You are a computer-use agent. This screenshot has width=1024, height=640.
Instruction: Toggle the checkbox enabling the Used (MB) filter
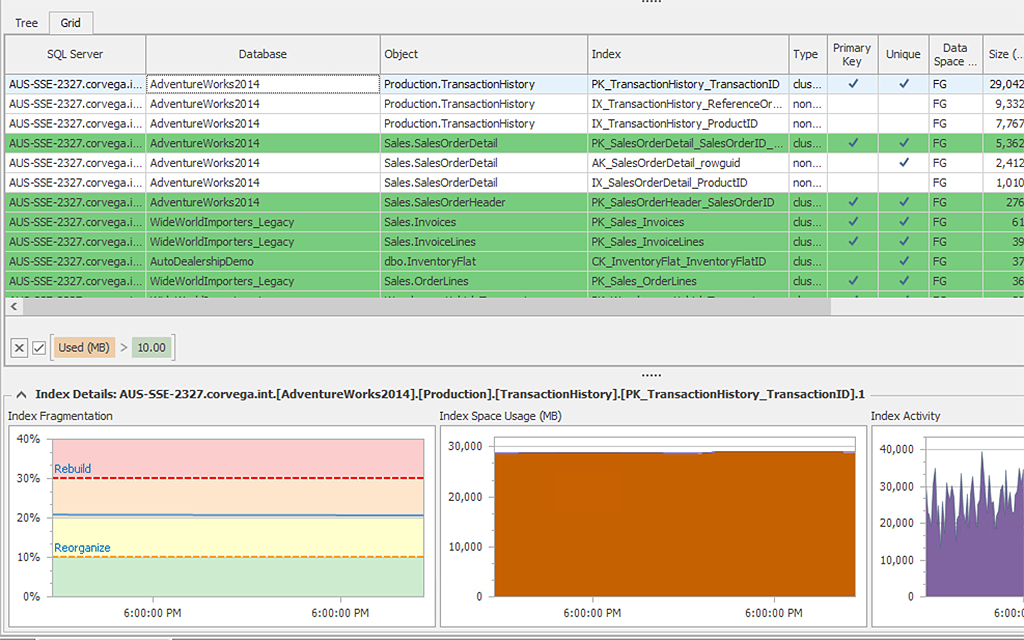click(x=37, y=347)
